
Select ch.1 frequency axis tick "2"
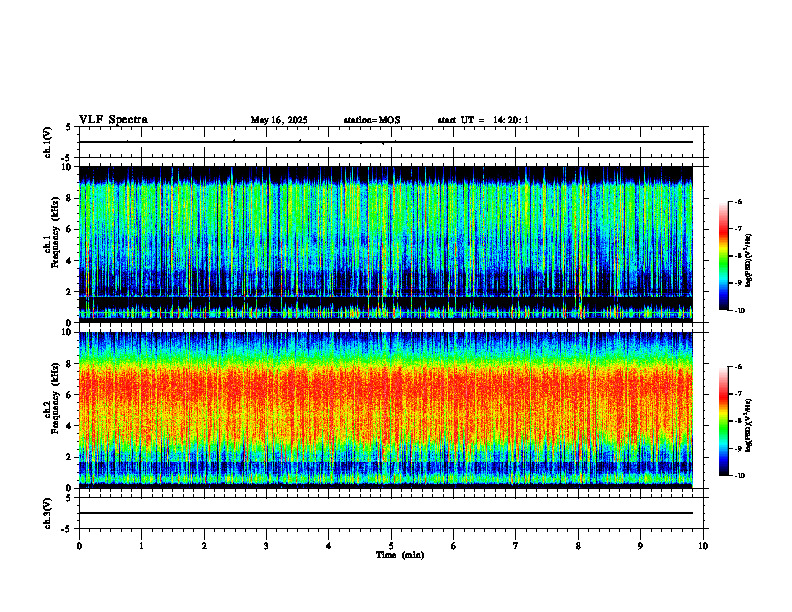(x=70, y=292)
